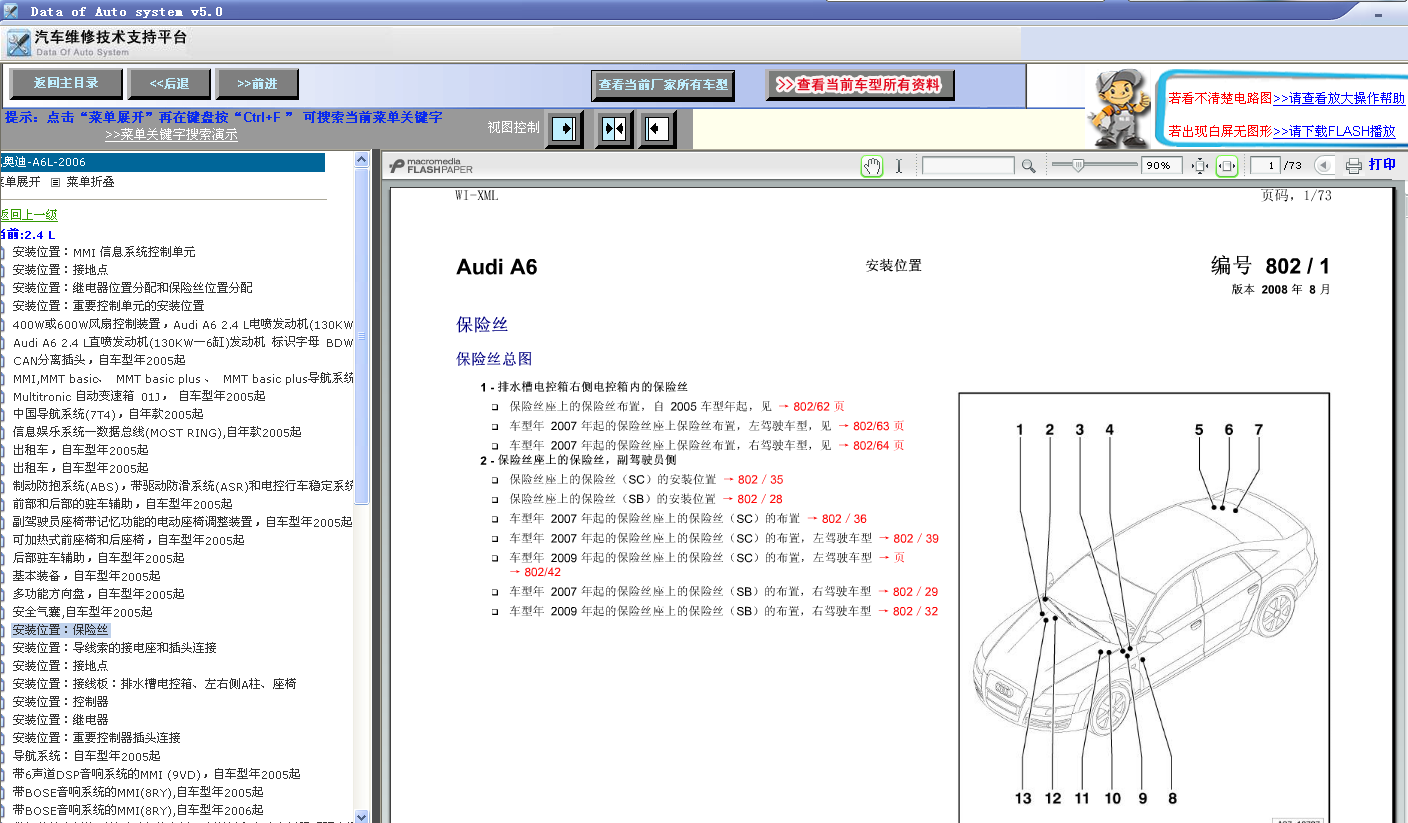
Task: Open 安装位置：接线板 entry
Action: 154,684
